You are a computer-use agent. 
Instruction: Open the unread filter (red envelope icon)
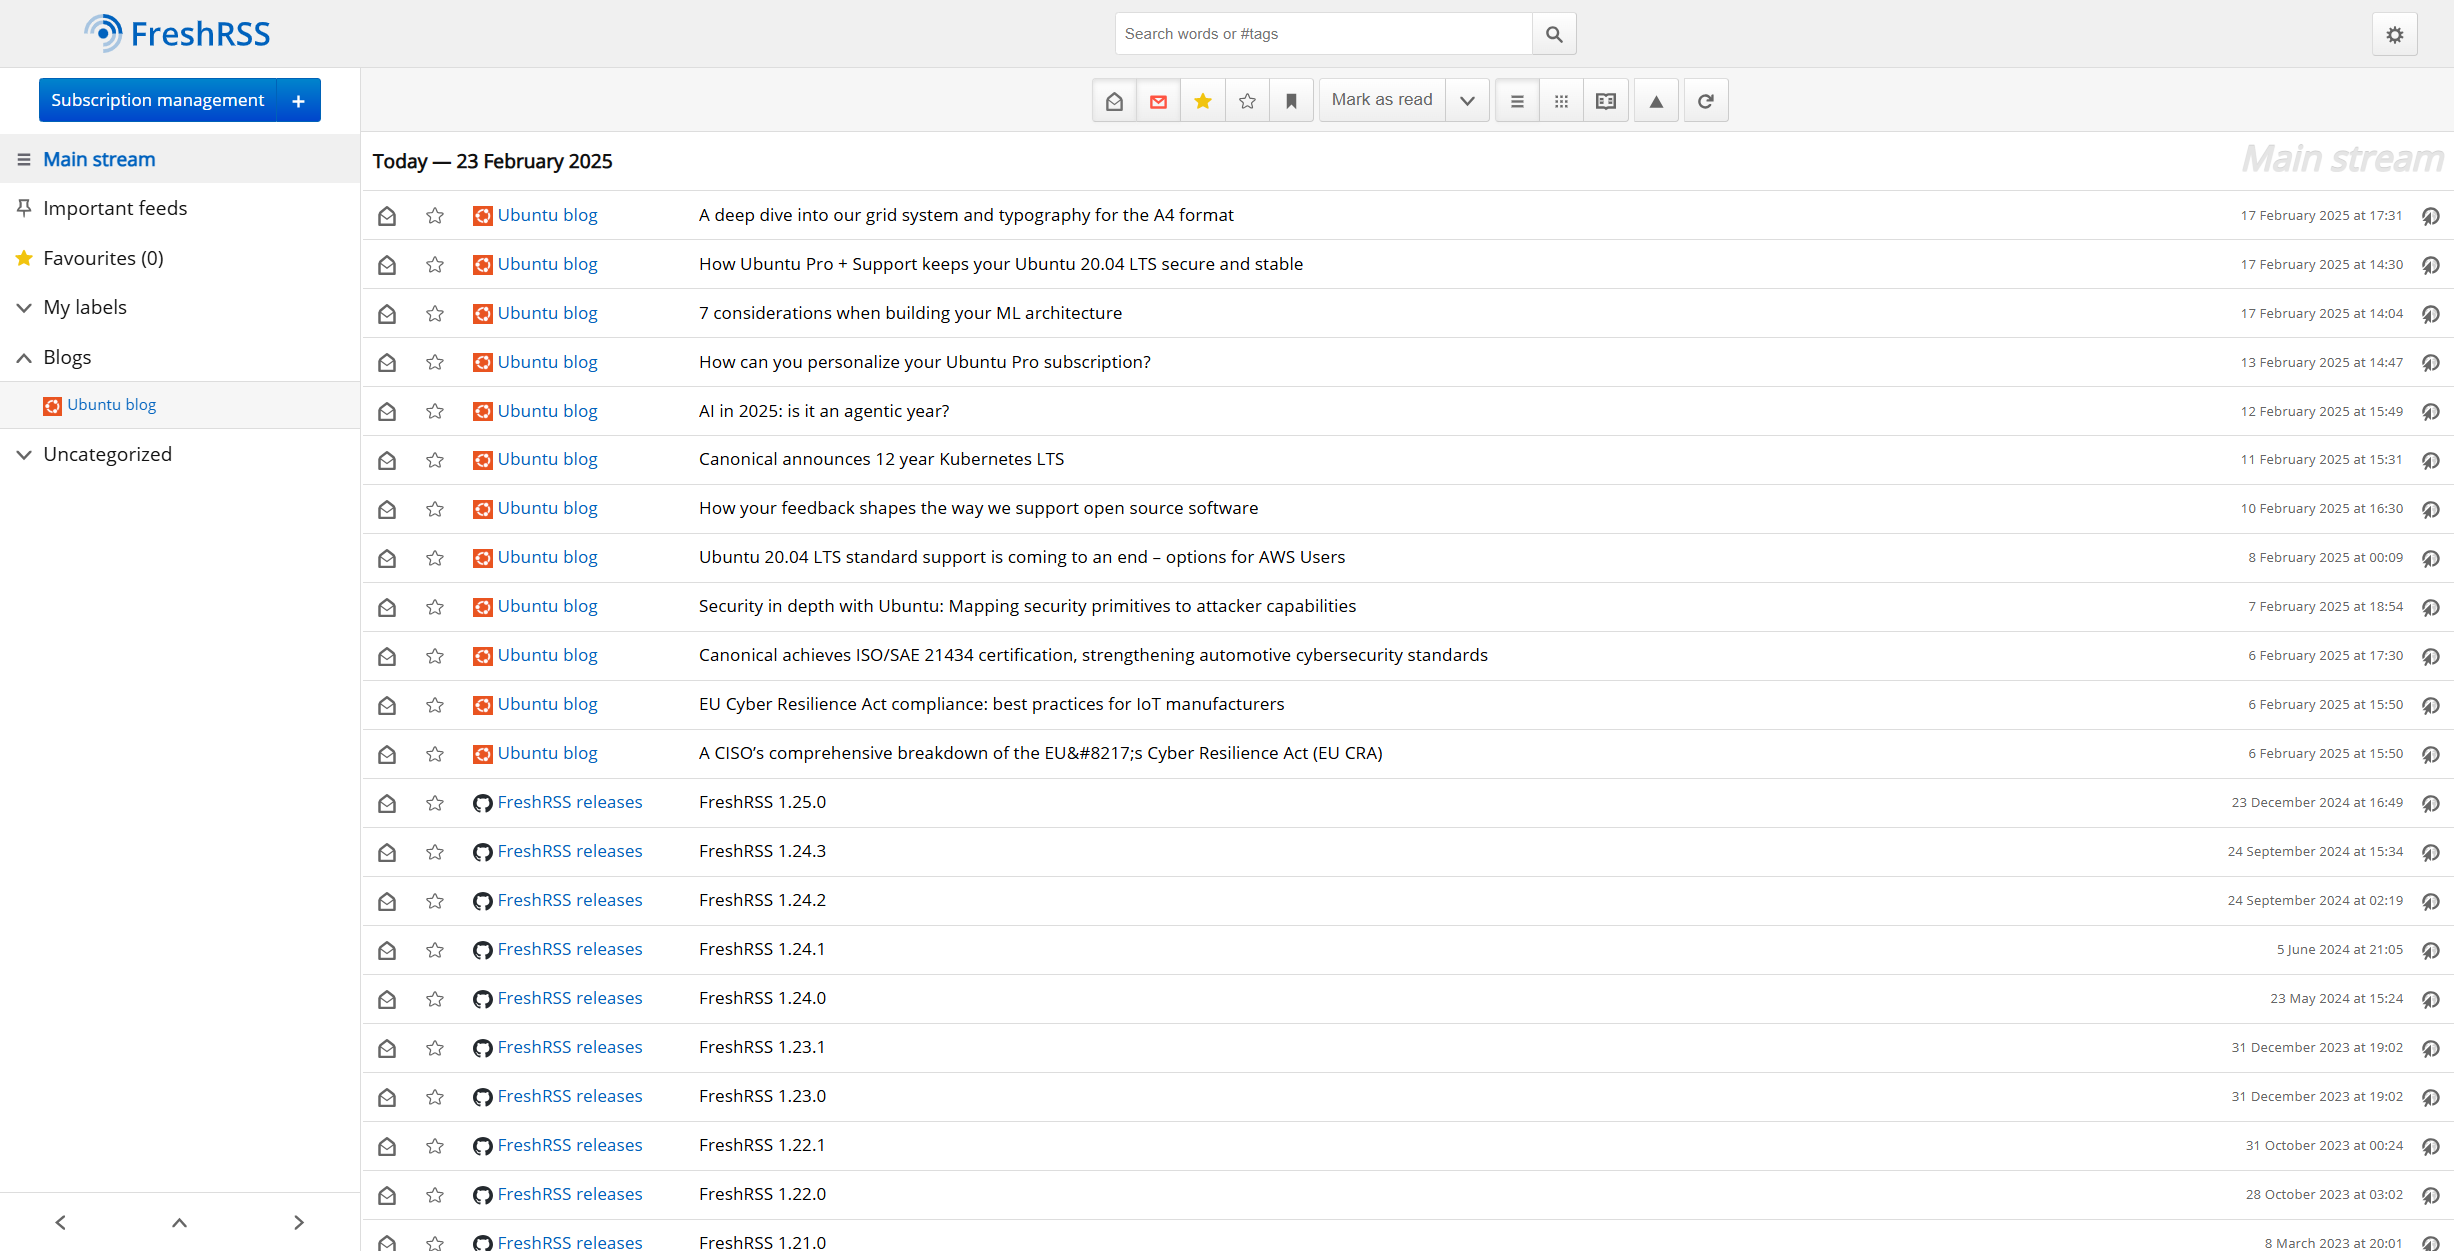[1157, 100]
